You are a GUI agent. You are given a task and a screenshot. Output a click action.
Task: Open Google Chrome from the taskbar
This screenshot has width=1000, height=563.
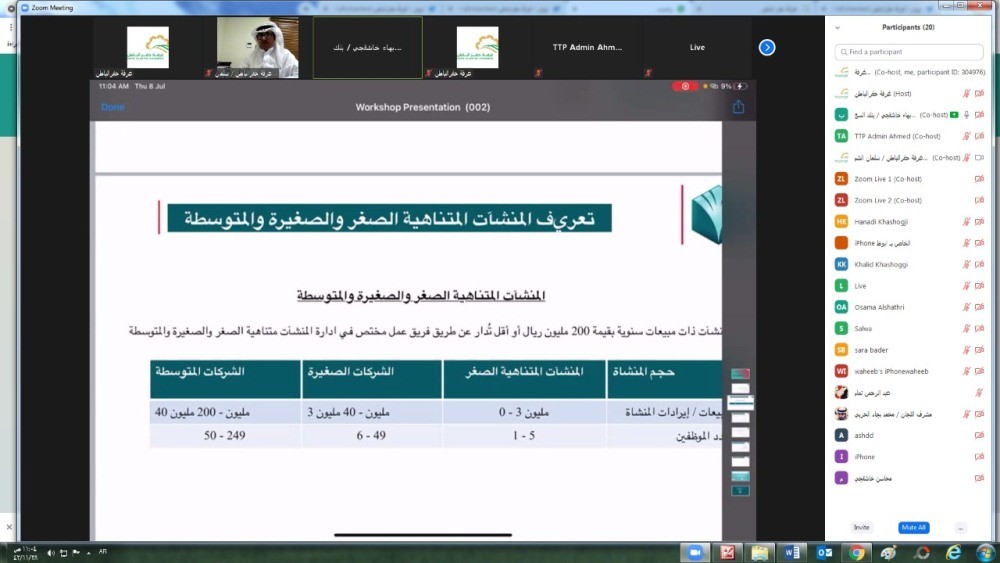pyautogui.click(x=857, y=552)
